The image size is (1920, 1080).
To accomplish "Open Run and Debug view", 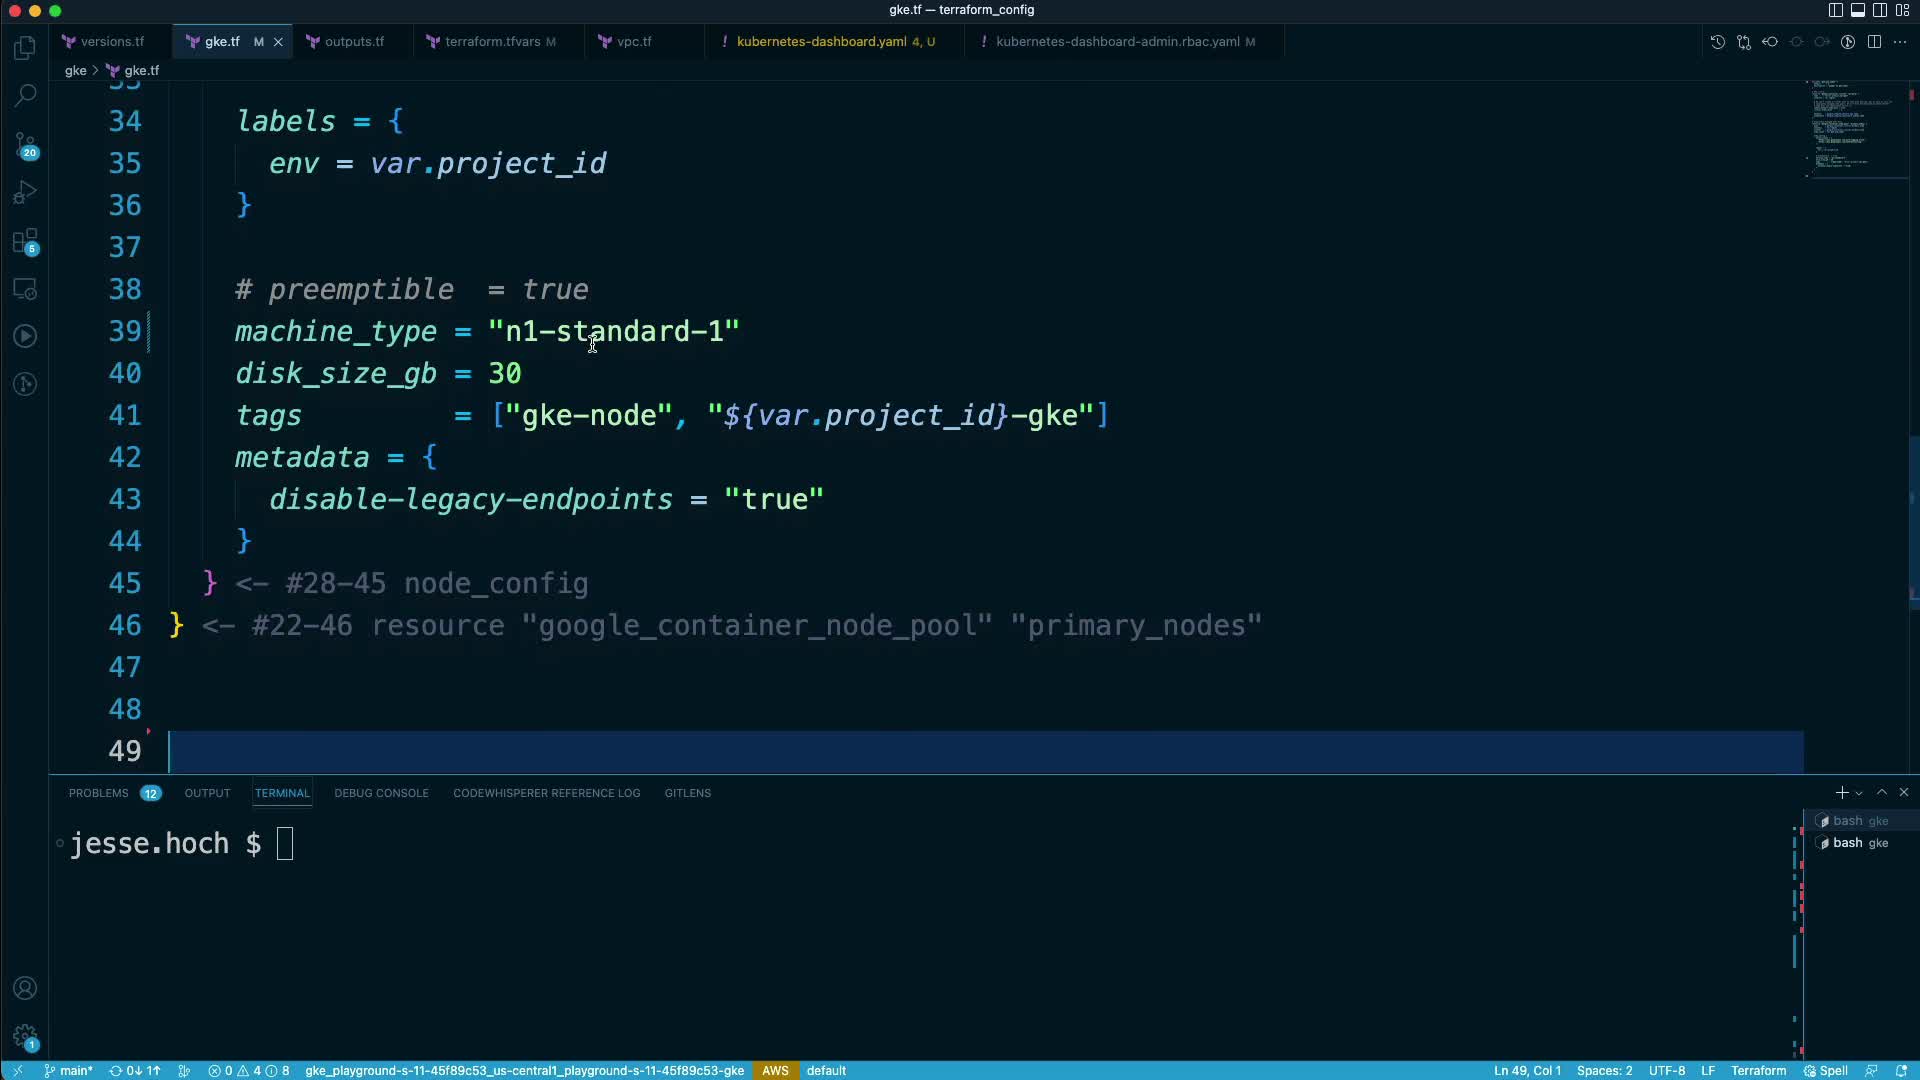I will (x=25, y=192).
